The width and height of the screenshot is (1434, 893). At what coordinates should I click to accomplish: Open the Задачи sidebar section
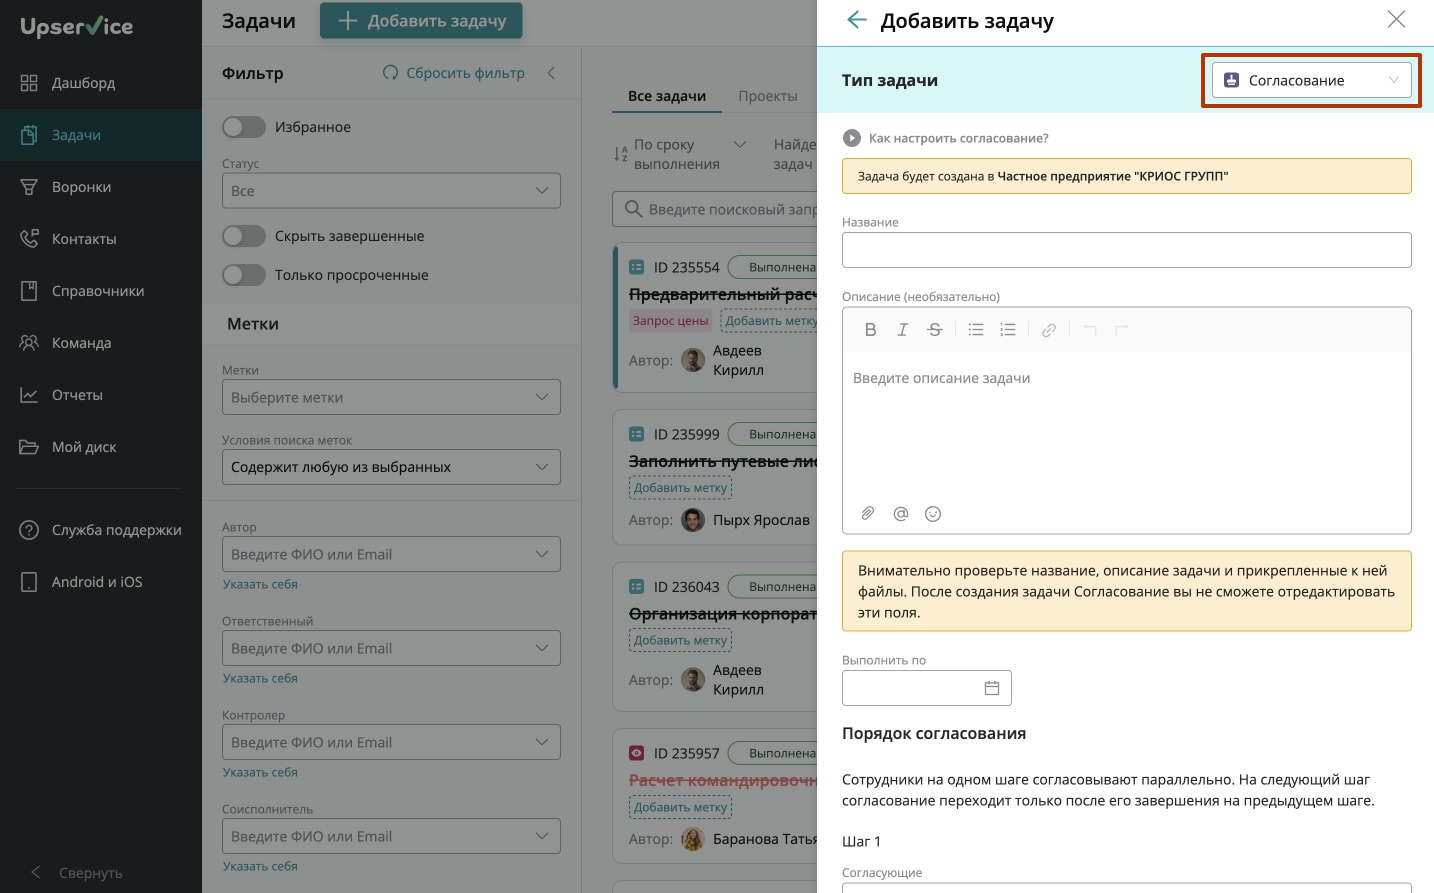pyautogui.click(x=101, y=135)
